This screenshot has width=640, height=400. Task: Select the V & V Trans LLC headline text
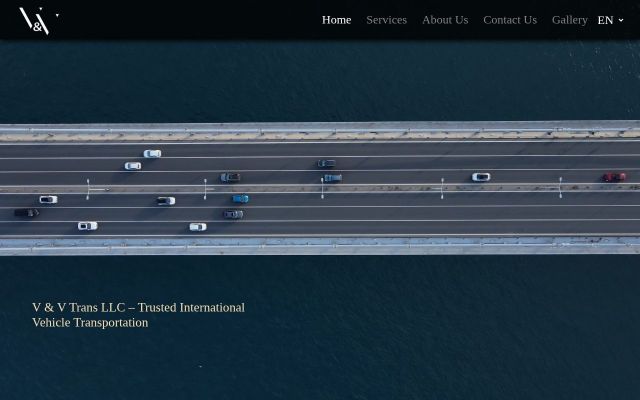tap(138, 315)
